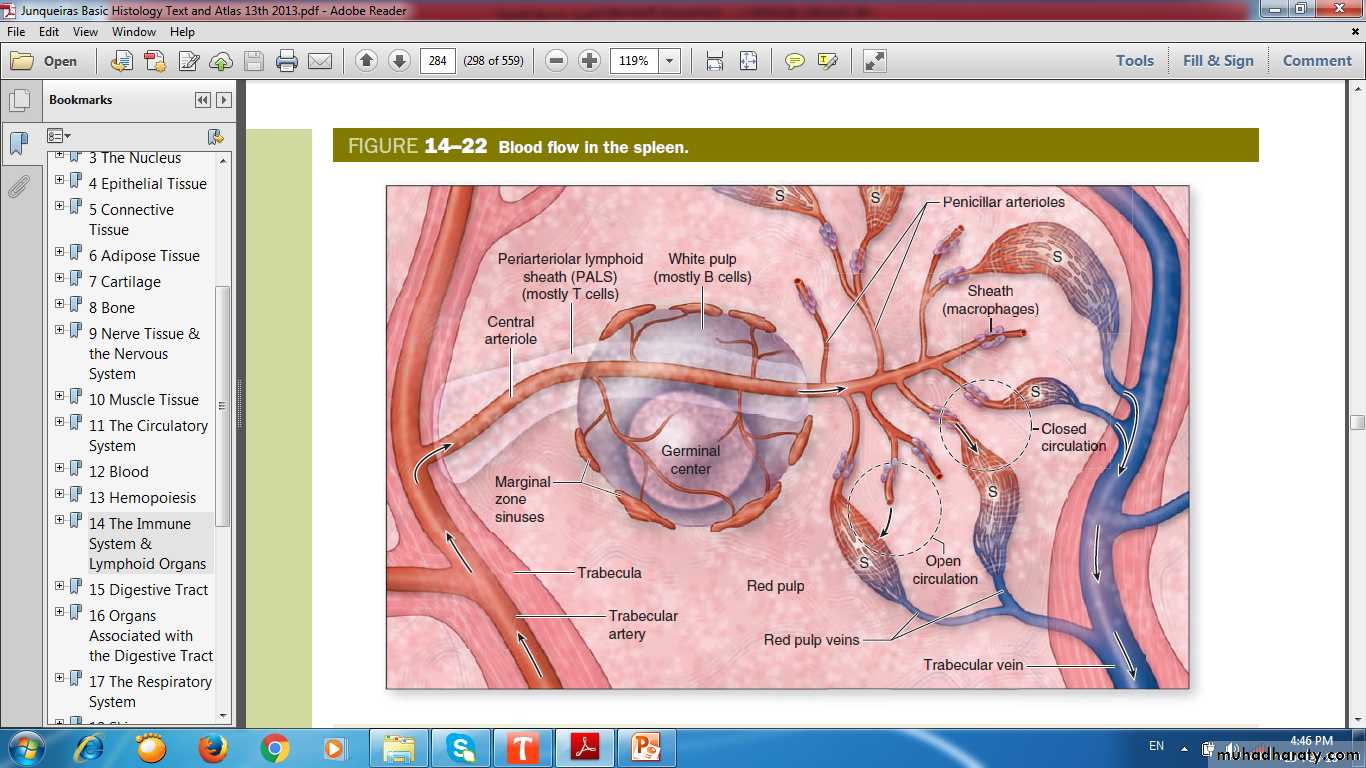
Task: Add a sticky note comment
Action: click(795, 61)
